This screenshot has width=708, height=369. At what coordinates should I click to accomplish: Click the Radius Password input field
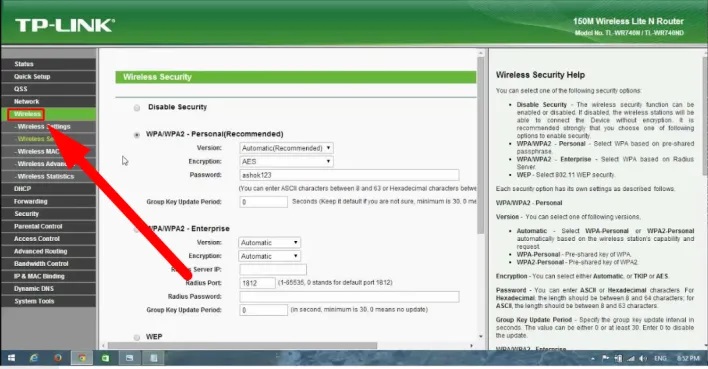pos(349,297)
